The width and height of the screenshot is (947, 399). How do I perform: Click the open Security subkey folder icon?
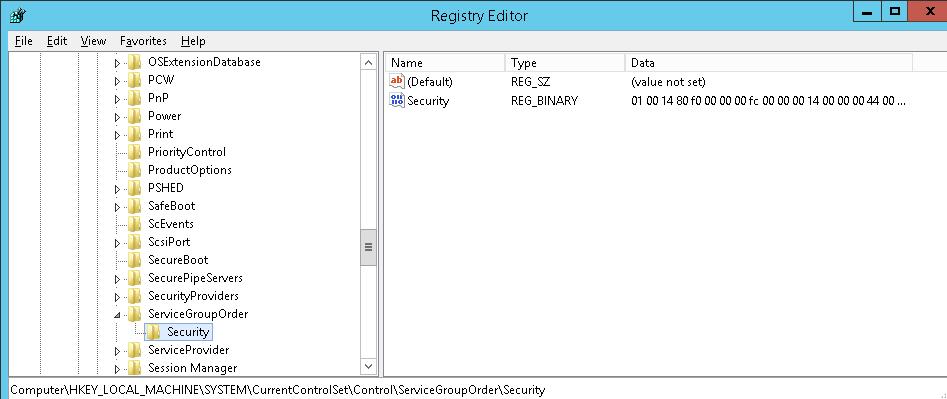[154, 332]
